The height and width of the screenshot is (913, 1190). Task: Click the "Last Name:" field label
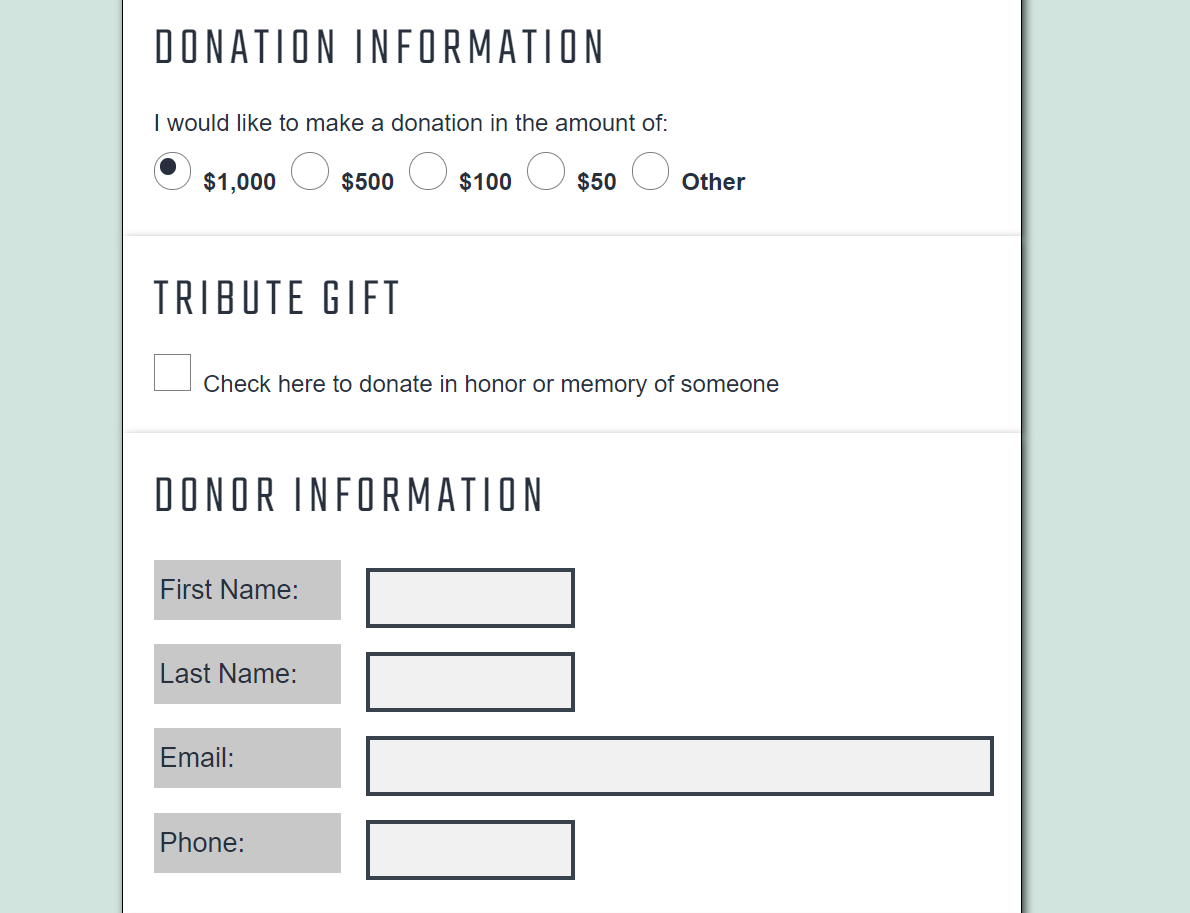pyautogui.click(x=228, y=674)
